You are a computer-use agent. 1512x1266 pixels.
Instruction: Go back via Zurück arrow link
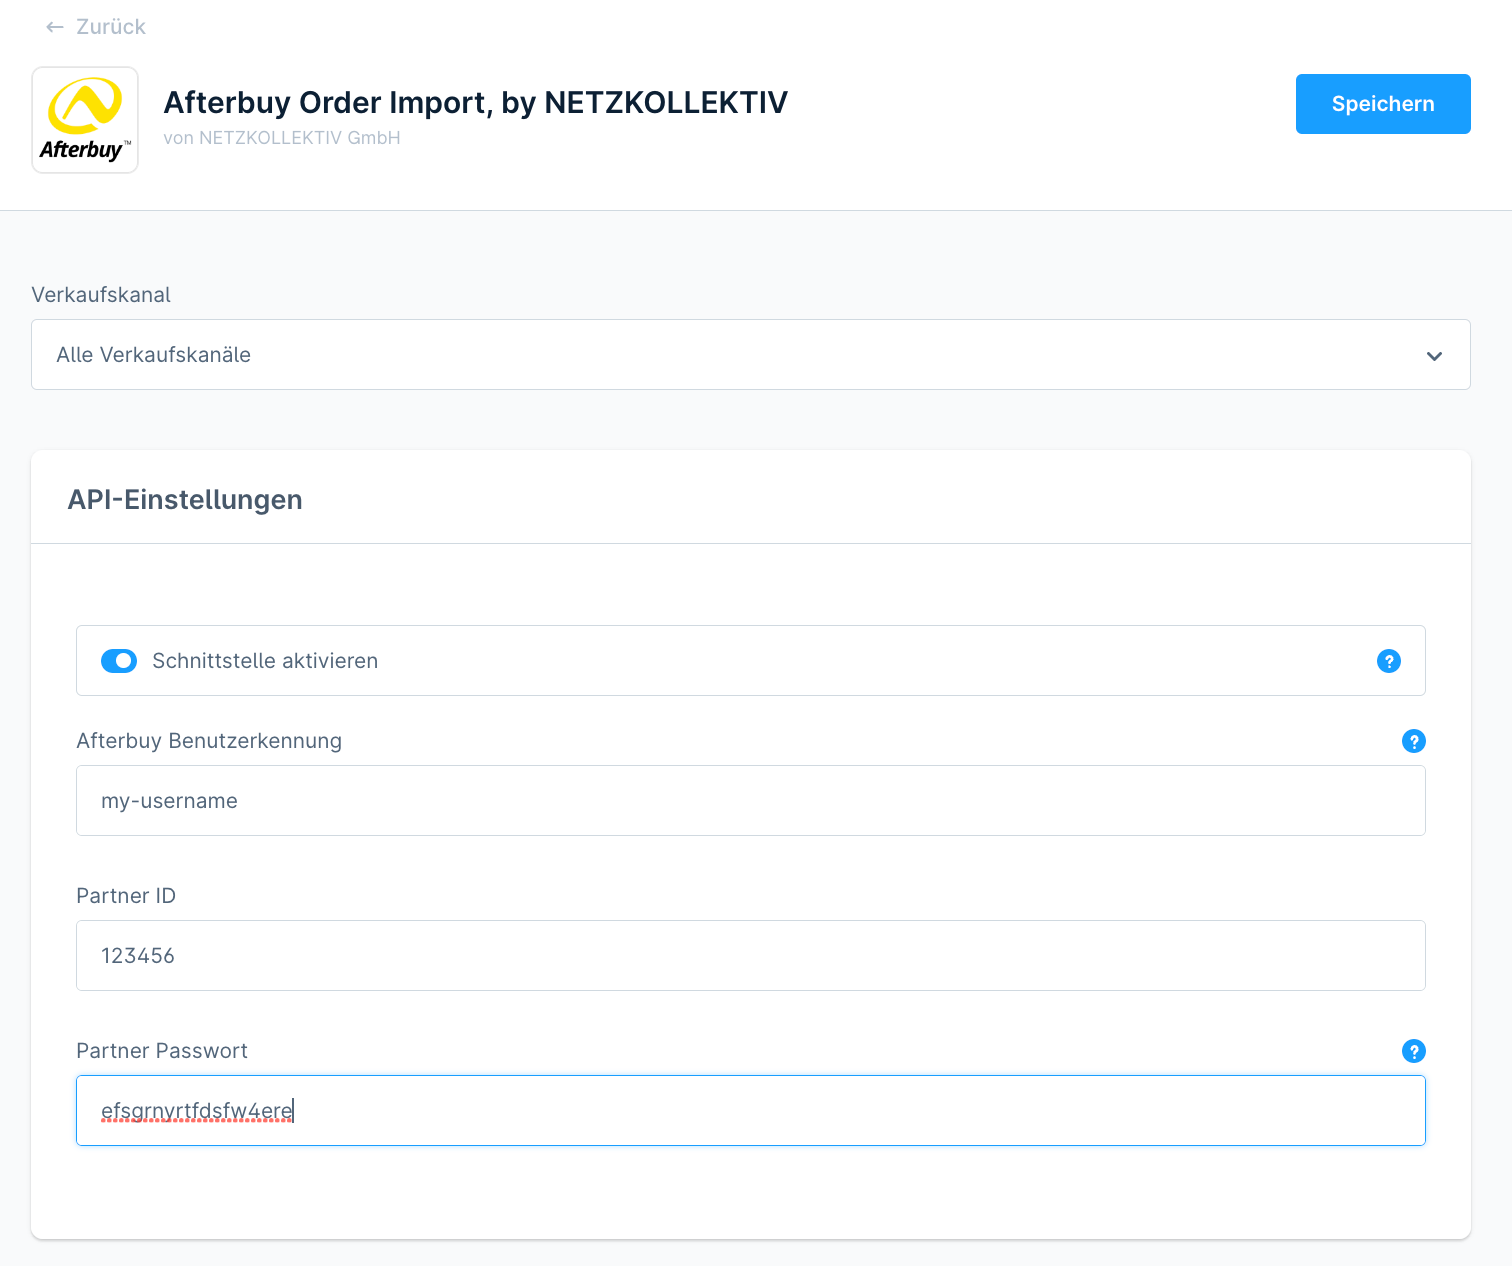(96, 27)
